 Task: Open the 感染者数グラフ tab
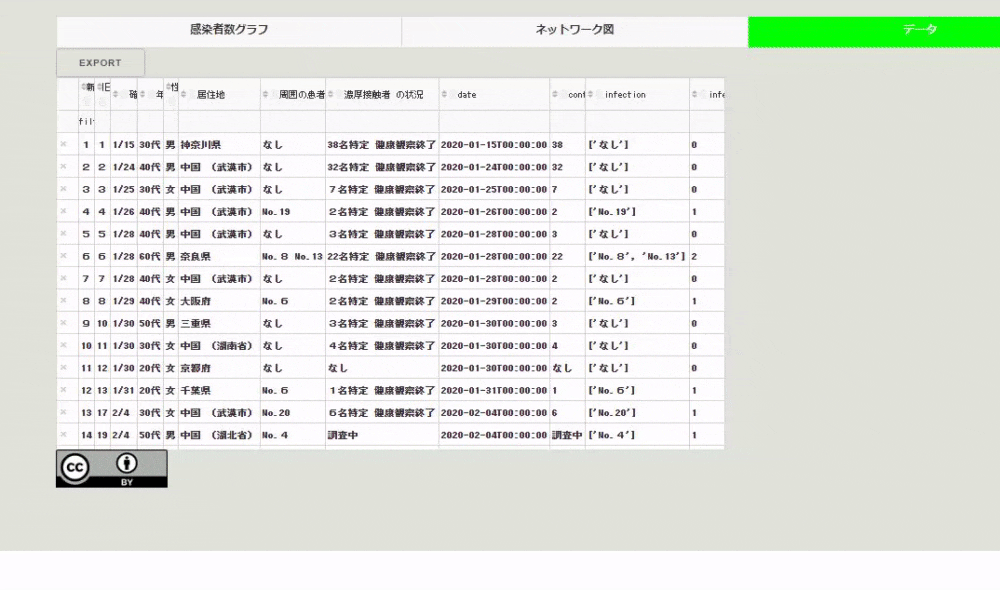pyautogui.click(x=228, y=30)
